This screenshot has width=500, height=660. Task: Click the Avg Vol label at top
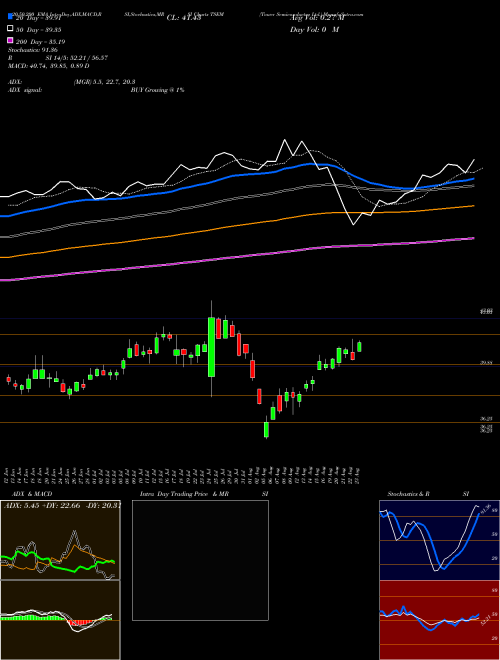pos(317,18)
